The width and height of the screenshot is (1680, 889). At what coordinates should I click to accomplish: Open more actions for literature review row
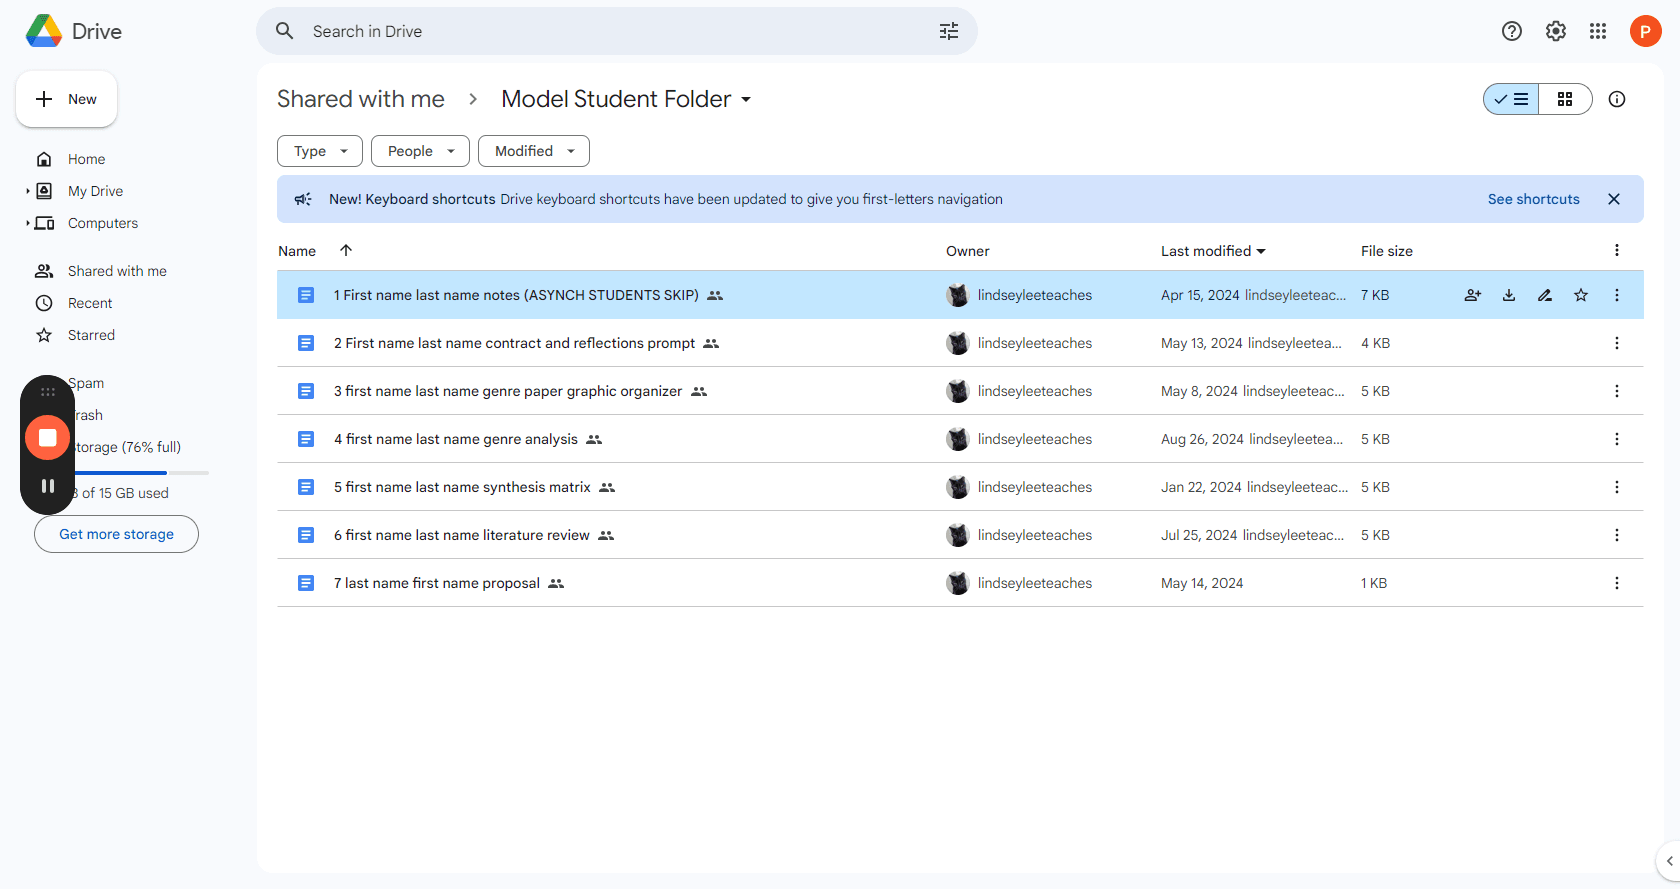tap(1617, 535)
